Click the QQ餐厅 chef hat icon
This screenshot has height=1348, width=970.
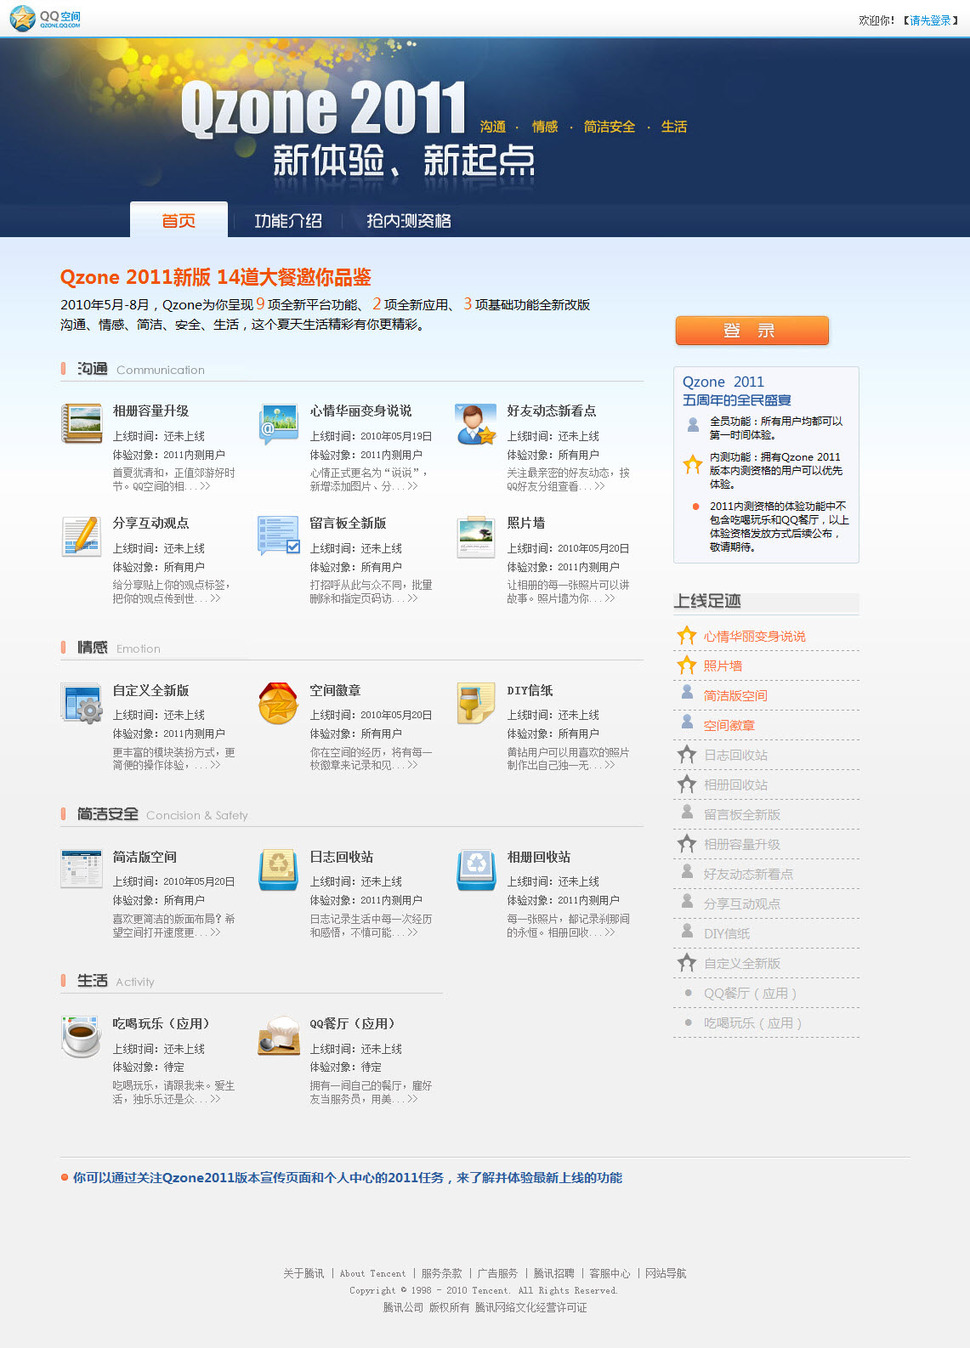[x=279, y=1036]
